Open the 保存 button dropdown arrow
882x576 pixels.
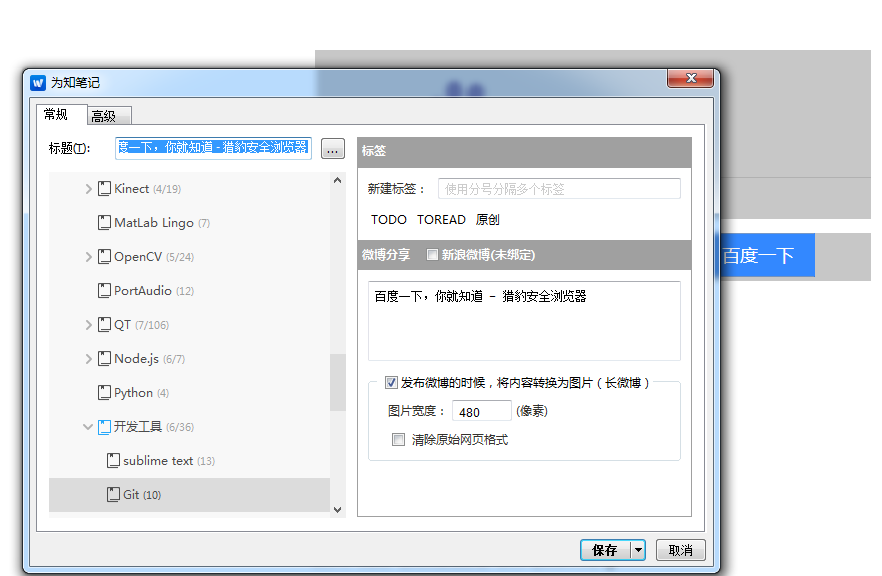(x=638, y=550)
